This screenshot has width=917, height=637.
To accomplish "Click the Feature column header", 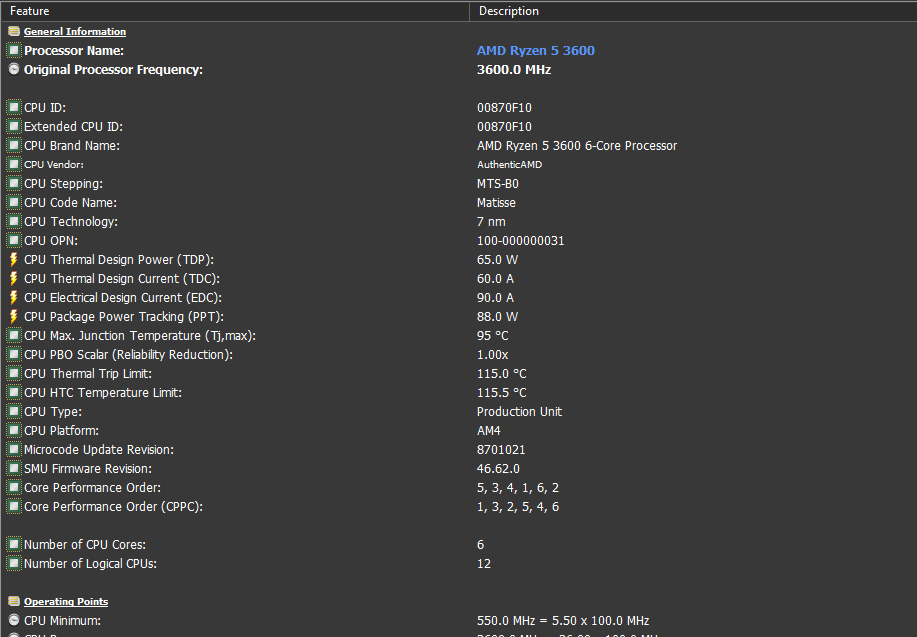I will click(235, 11).
